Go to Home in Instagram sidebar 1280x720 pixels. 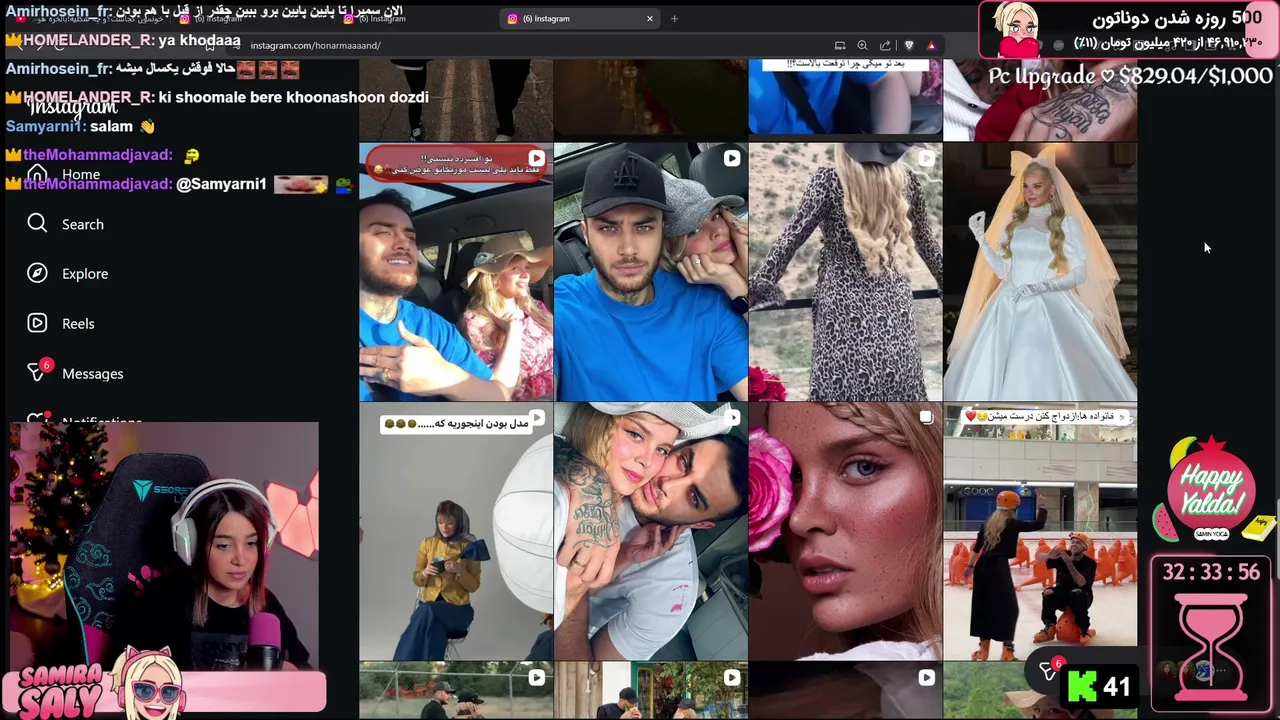pos(64,174)
